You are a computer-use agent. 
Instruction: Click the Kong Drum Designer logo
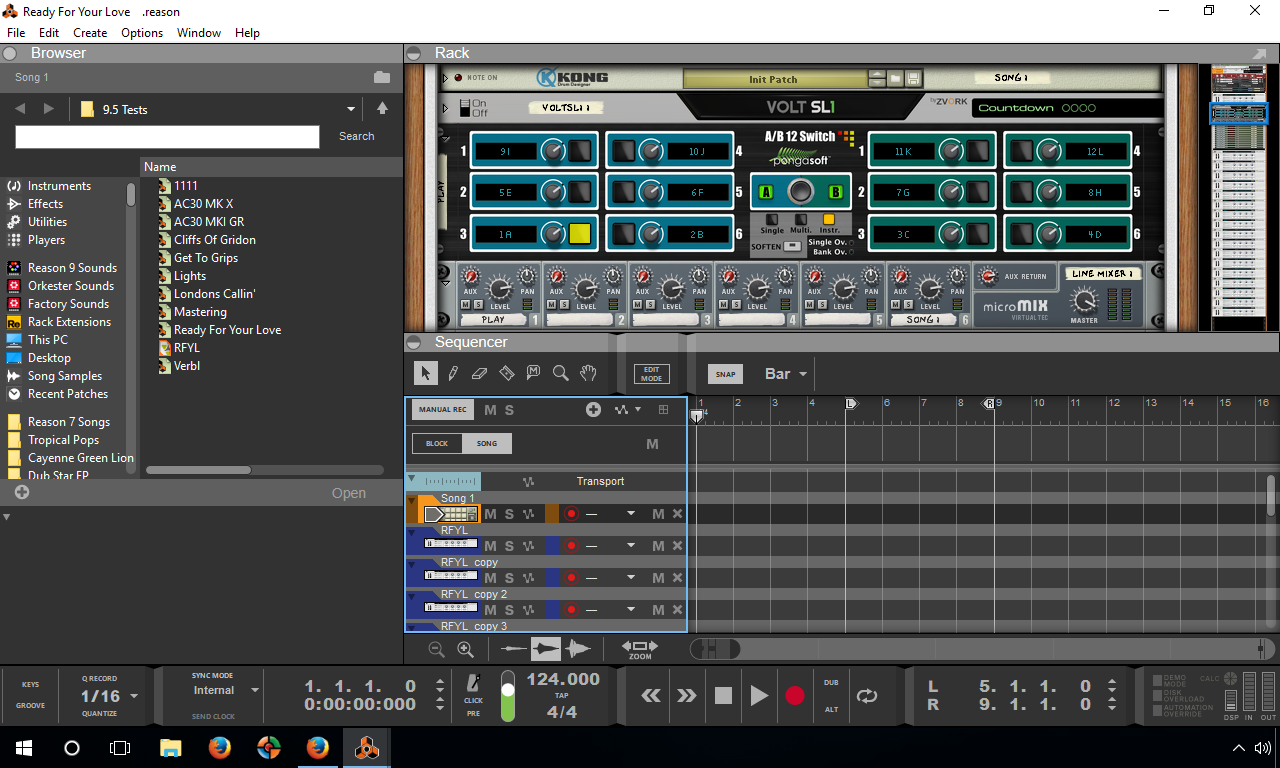(572, 78)
